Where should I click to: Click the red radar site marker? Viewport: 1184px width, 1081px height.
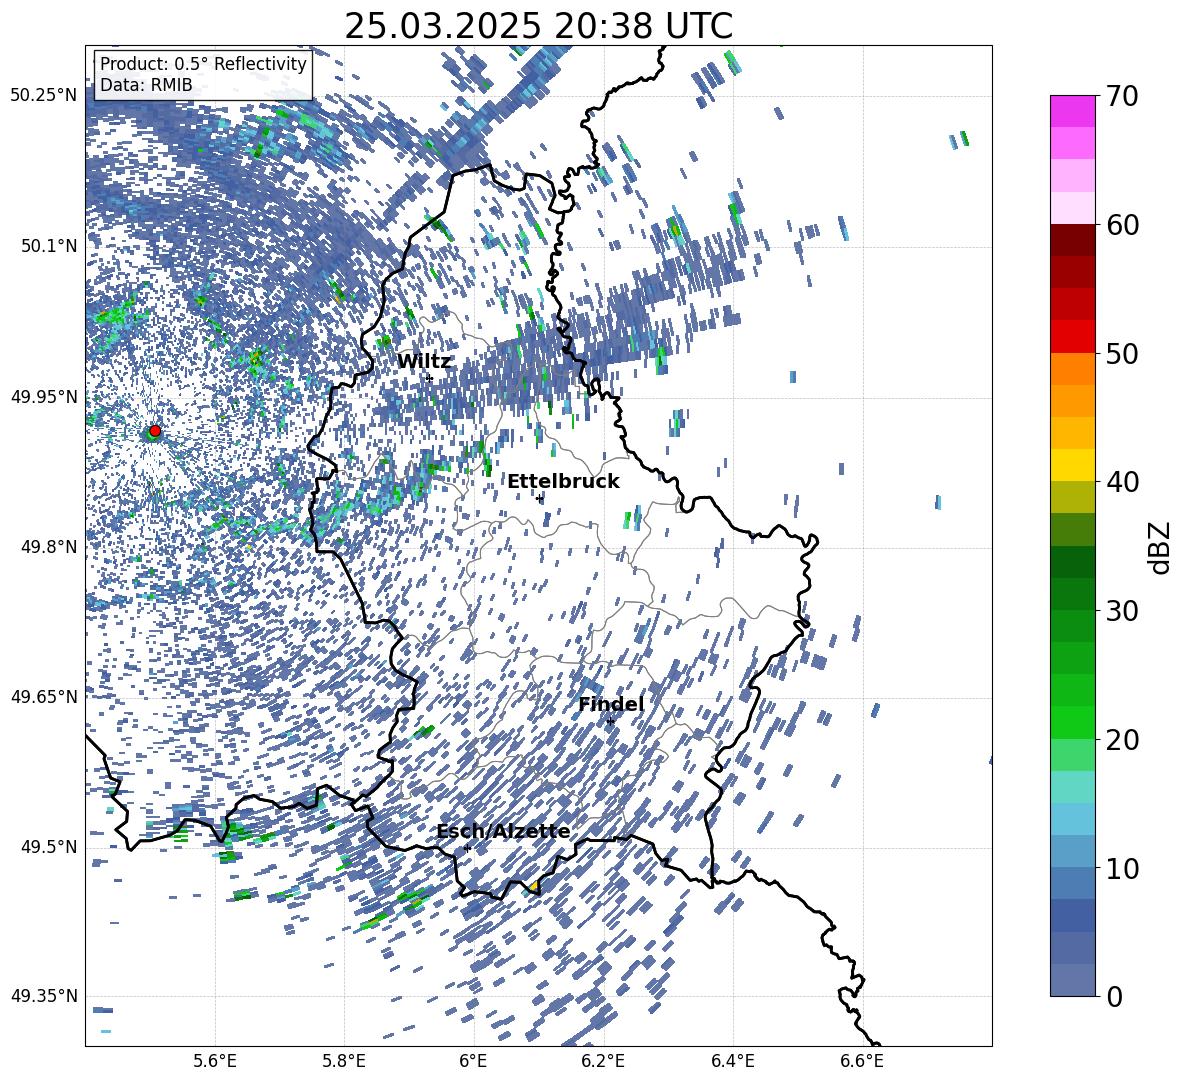pos(155,431)
